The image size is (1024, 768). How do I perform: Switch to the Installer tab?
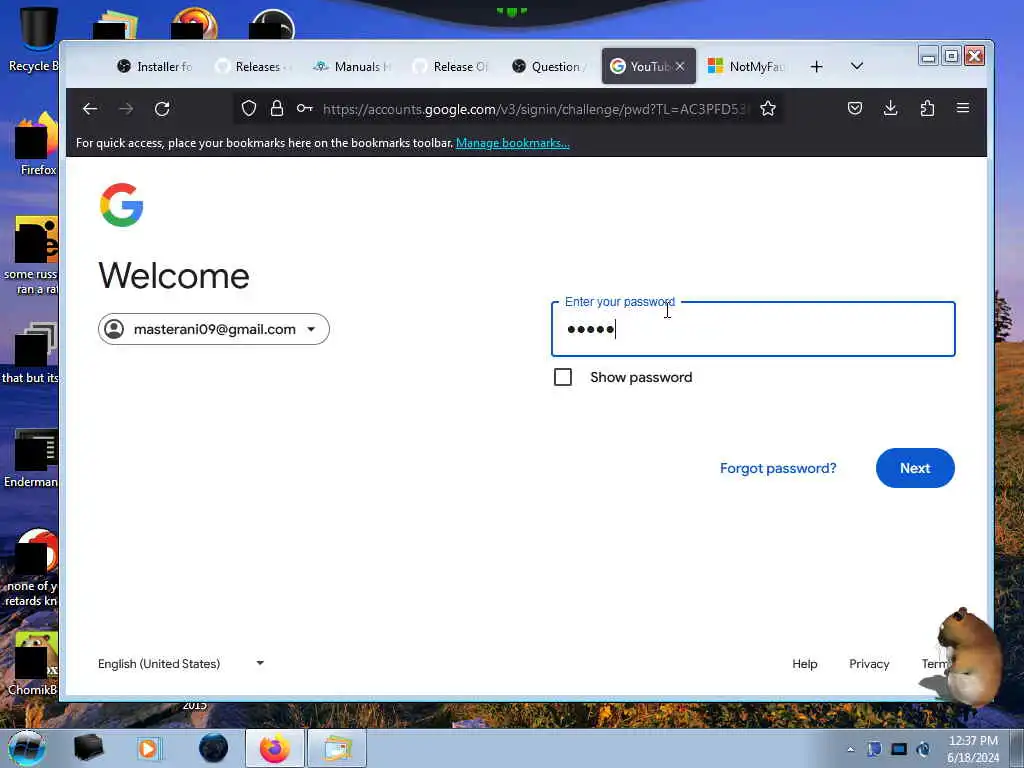[155, 67]
